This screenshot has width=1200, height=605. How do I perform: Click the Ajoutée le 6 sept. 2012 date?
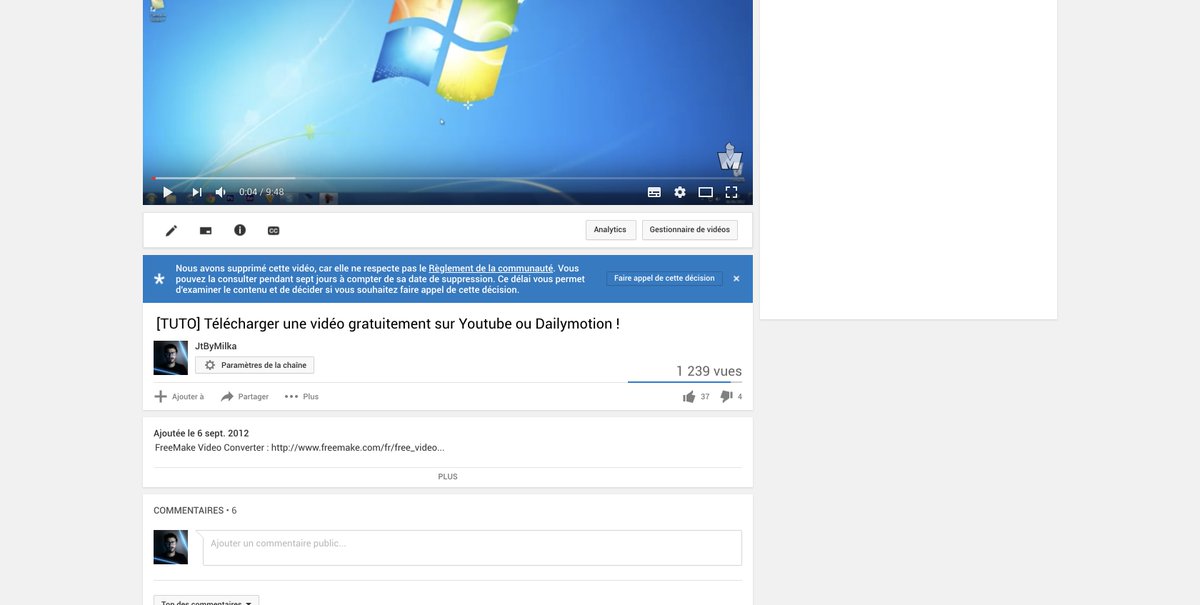(201, 433)
